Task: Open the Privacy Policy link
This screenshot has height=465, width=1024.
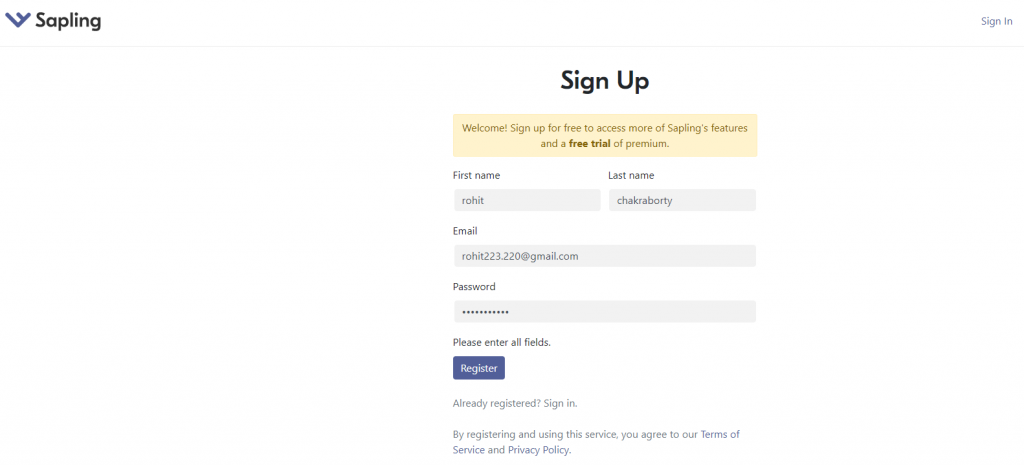Action: click(x=538, y=450)
